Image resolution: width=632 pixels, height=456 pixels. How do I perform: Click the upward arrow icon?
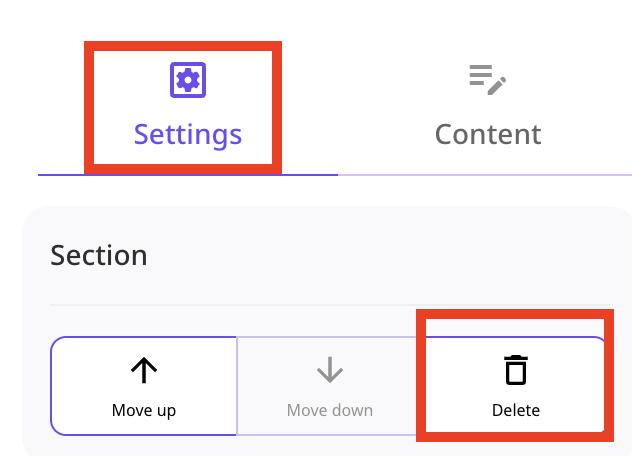click(x=144, y=370)
